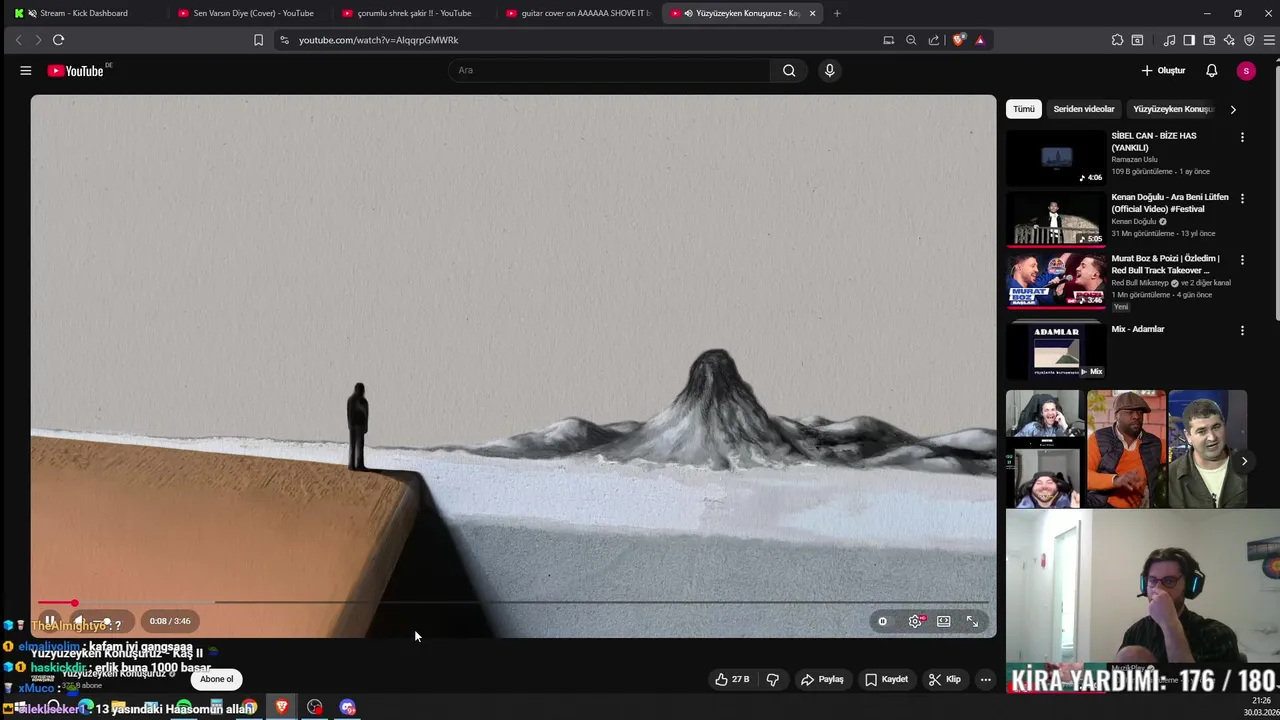Share this page from the address bar

click(934, 40)
